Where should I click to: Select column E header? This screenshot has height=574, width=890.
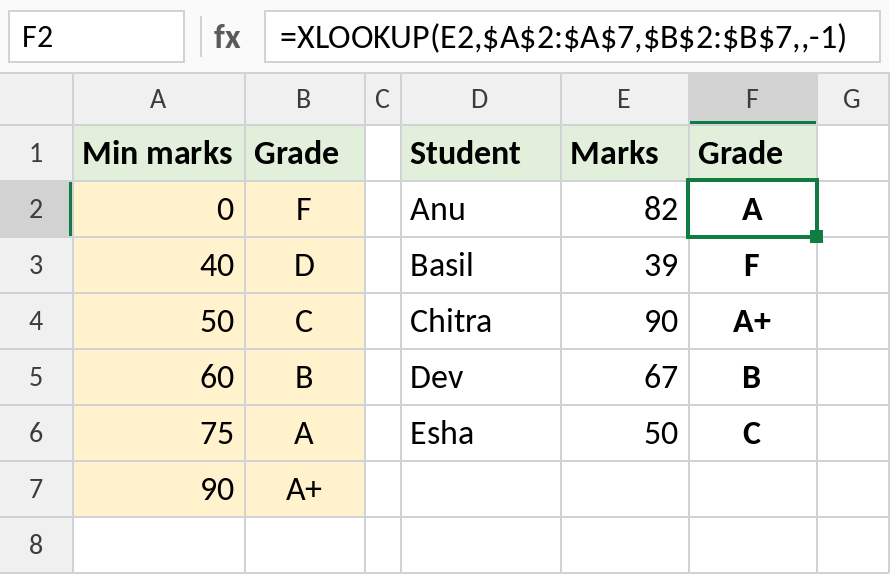[625, 99]
